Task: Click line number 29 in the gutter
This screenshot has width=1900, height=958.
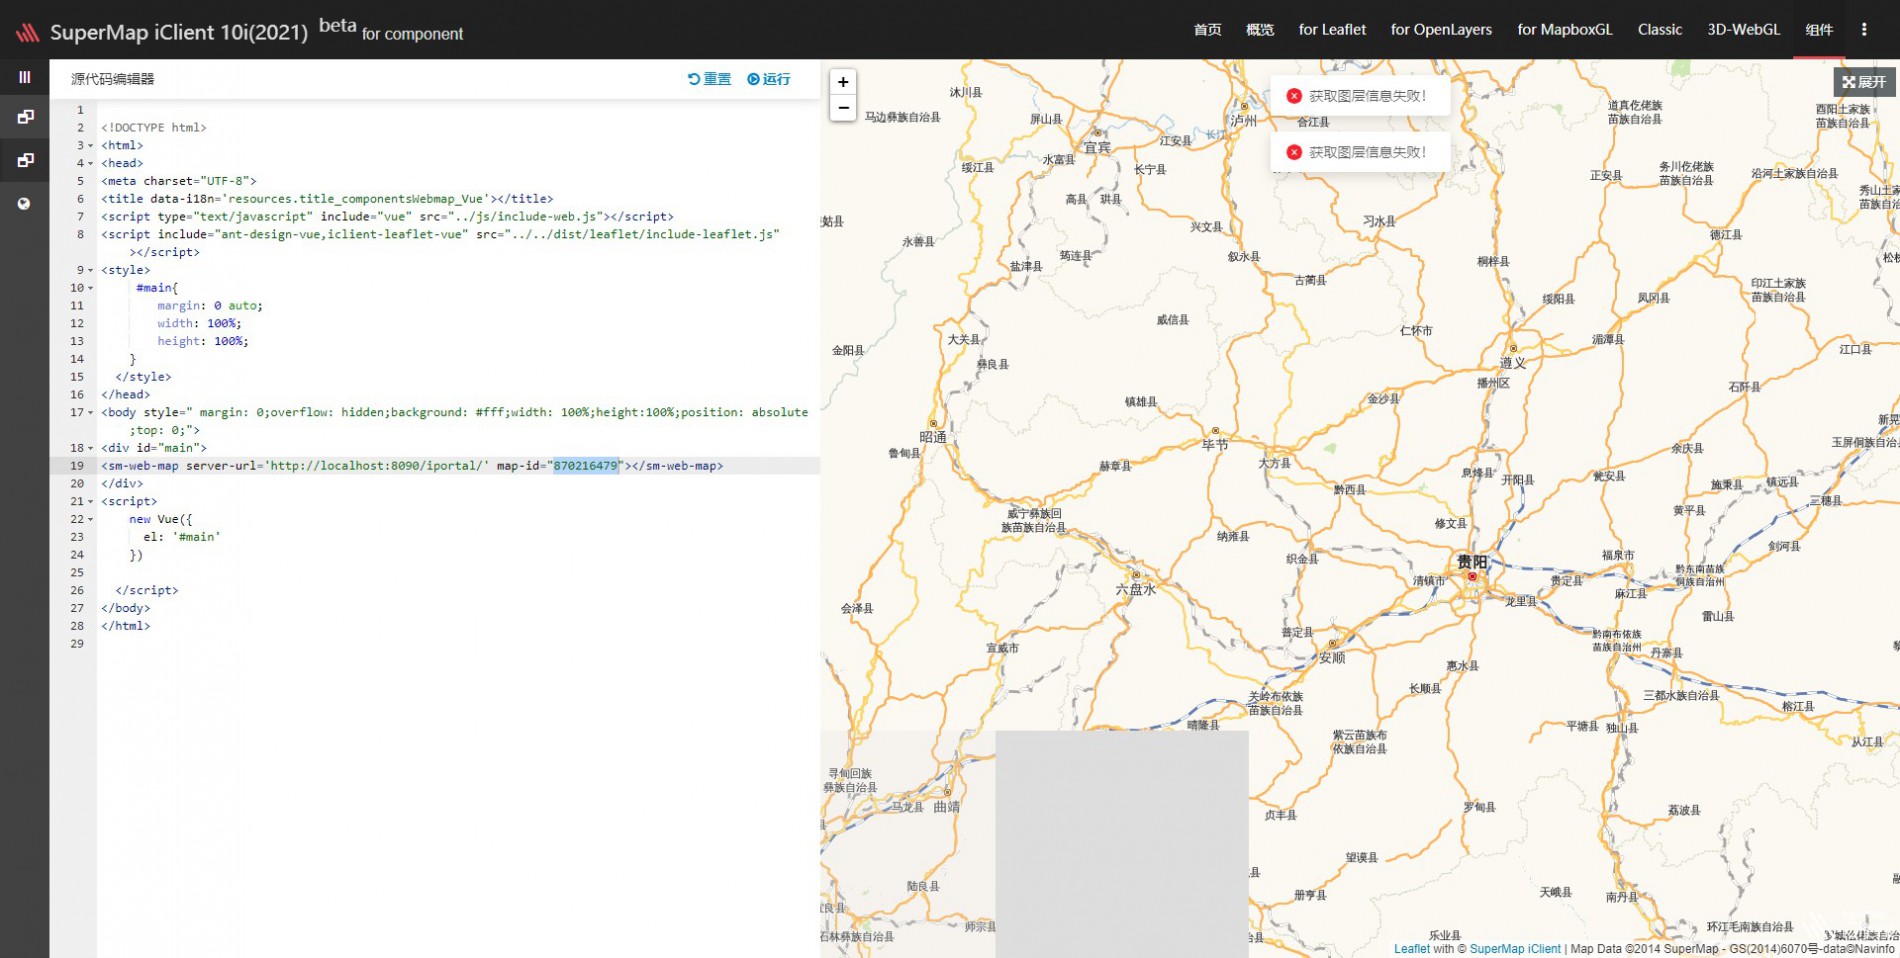Action: [x=77, y=644]
